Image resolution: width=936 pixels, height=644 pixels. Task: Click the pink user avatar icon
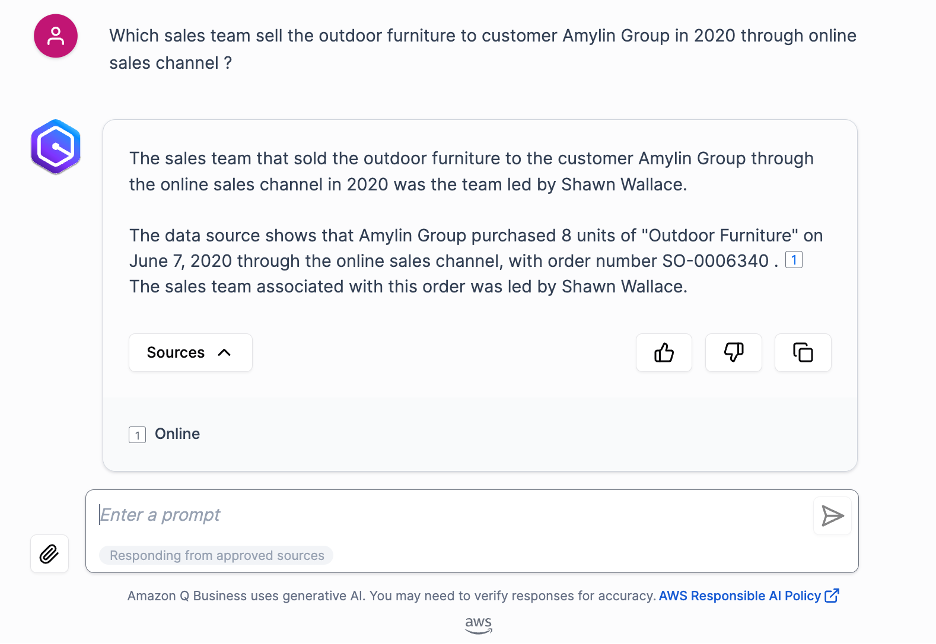pyautogui.click(x=56, y=37)
